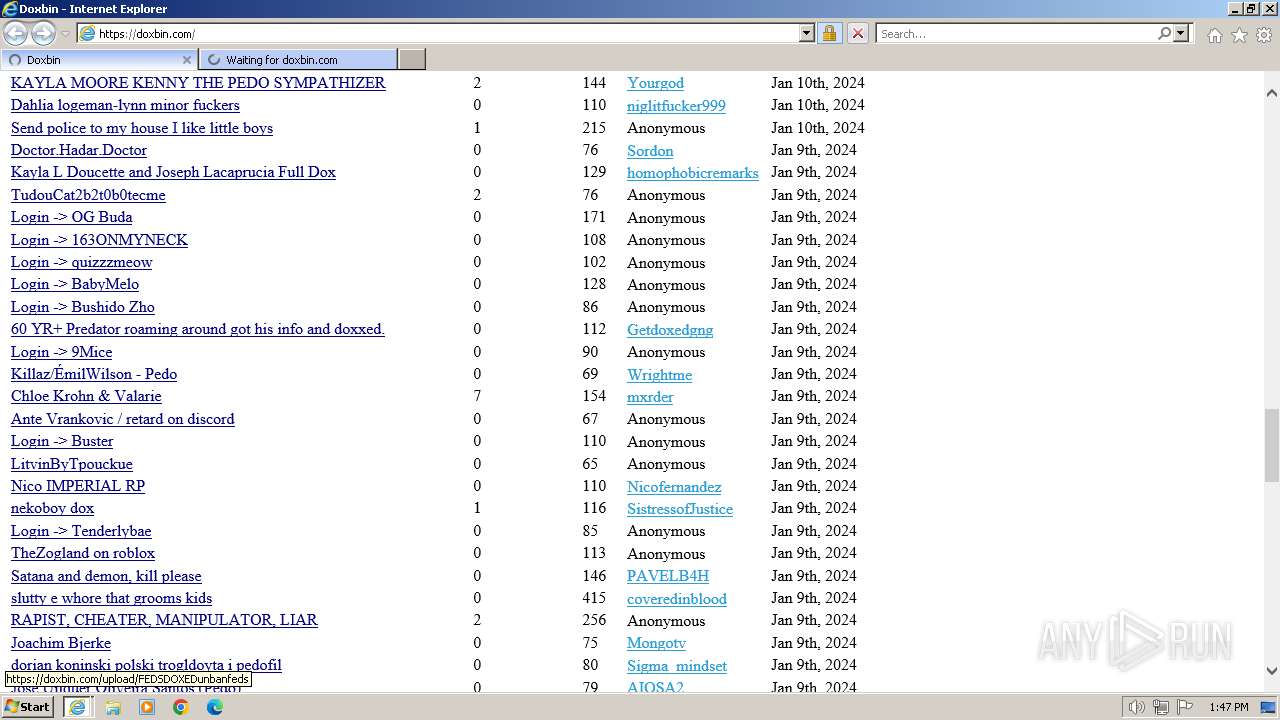Screen dimensions: 1280x720
Task: Open the Windows Start button
Action: 28,706
